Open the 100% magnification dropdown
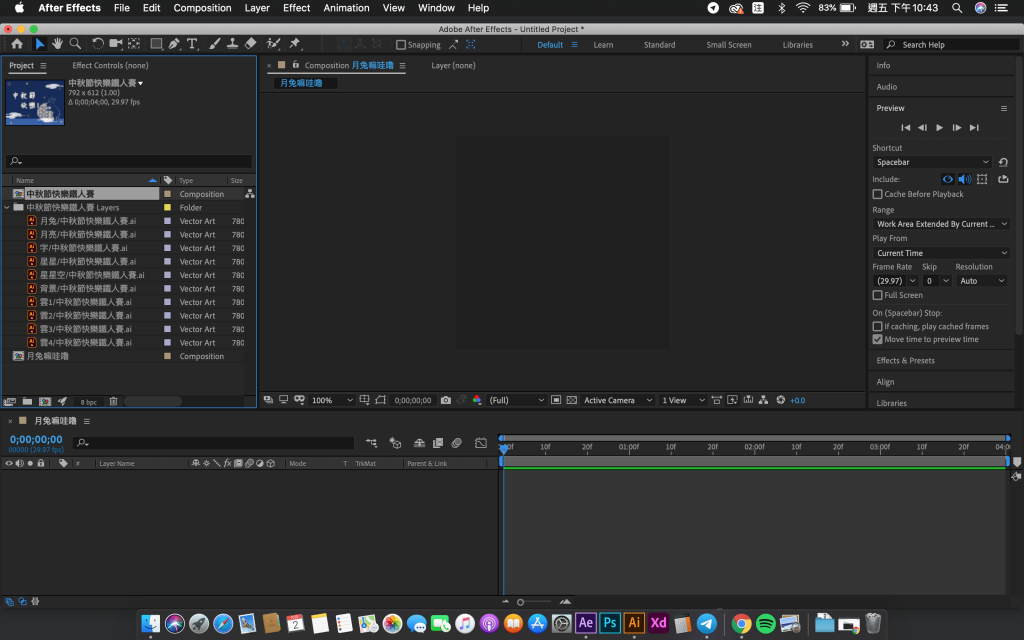The height and width of the screenshot is (640, 1024). (x=332, y=400)
